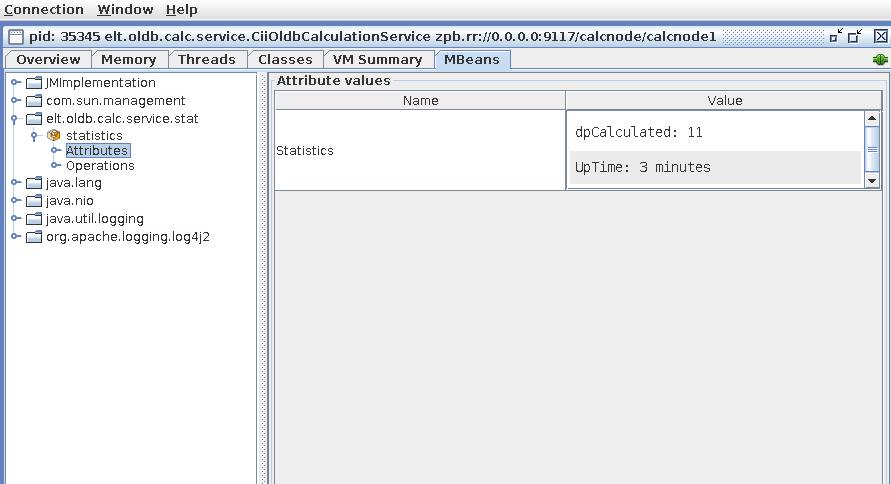The image size is (891, 484).
Task: Click the green connection status icon
Action: pyautogui.click(x=880, y=60)
